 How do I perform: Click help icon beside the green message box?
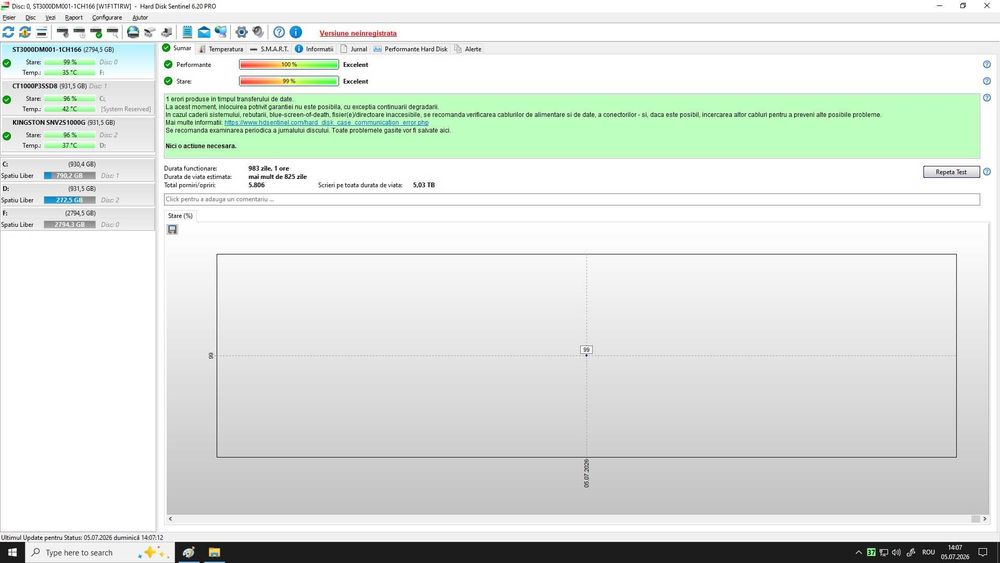pyautogui.click(x=987, y=98)
